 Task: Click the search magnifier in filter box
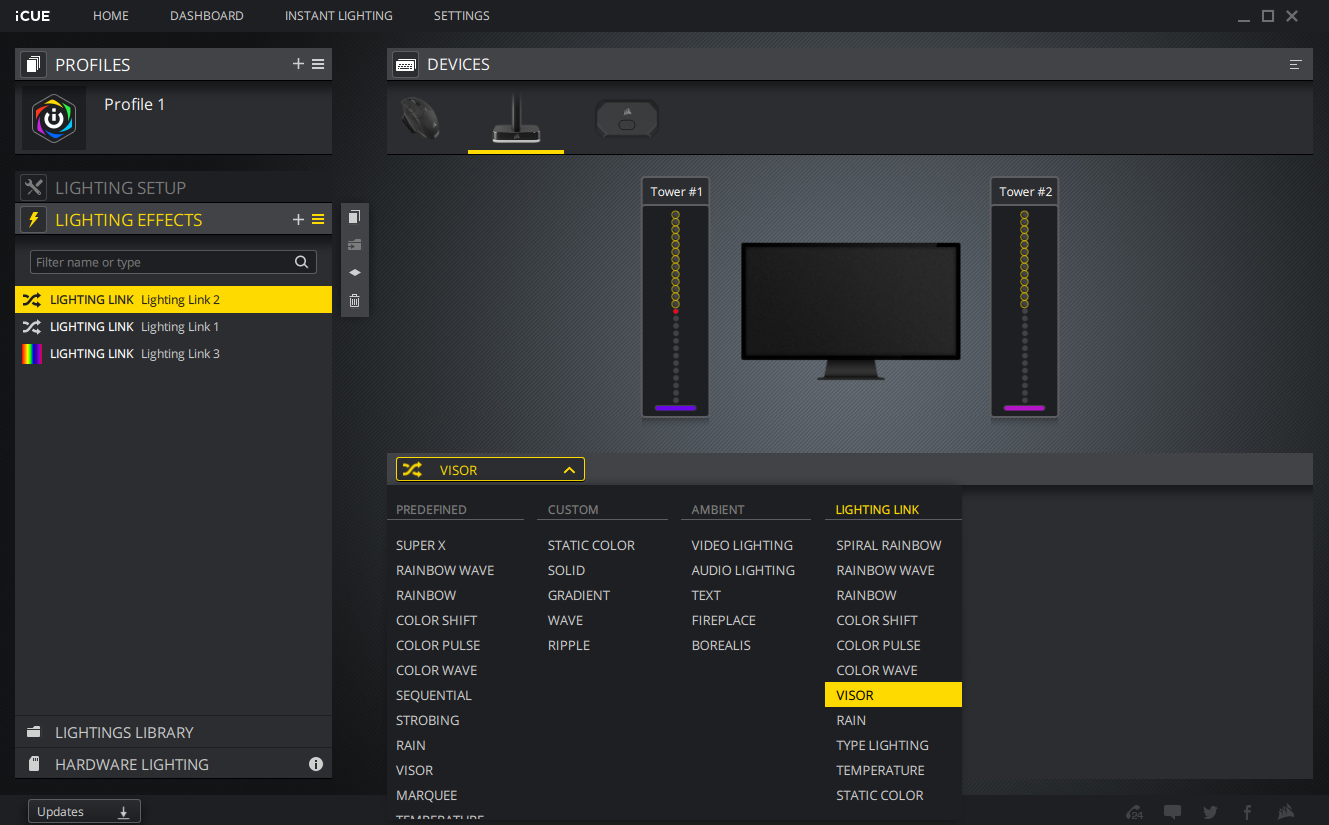pos(301,262)
